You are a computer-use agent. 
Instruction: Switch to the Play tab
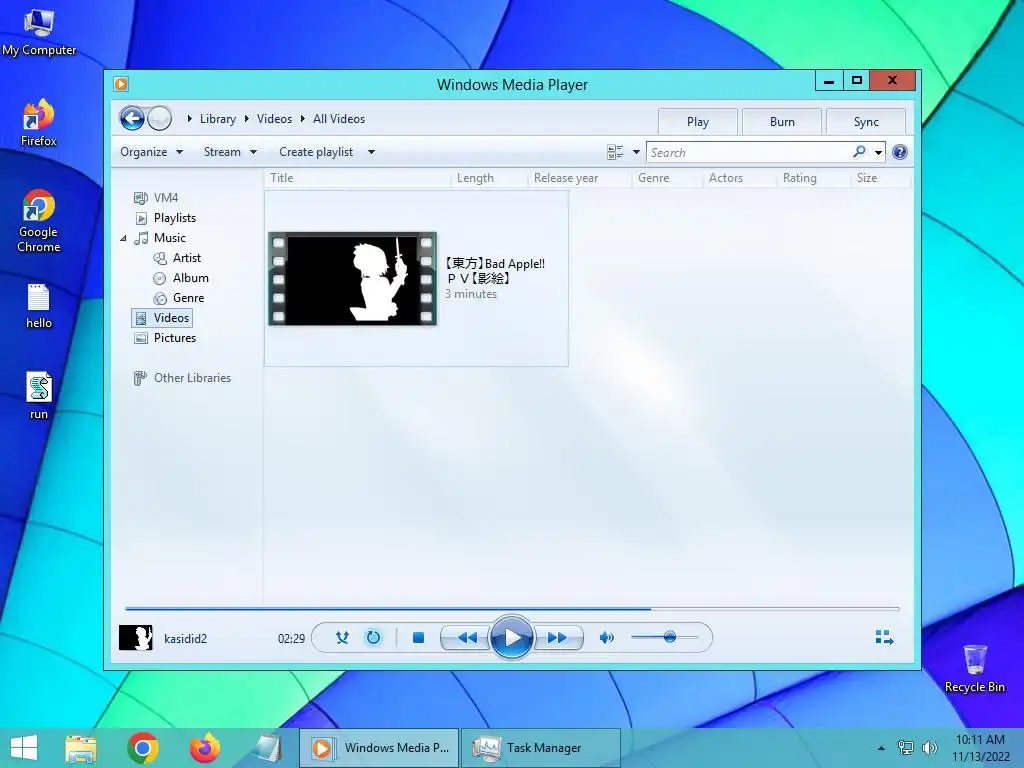pos(697,122)
